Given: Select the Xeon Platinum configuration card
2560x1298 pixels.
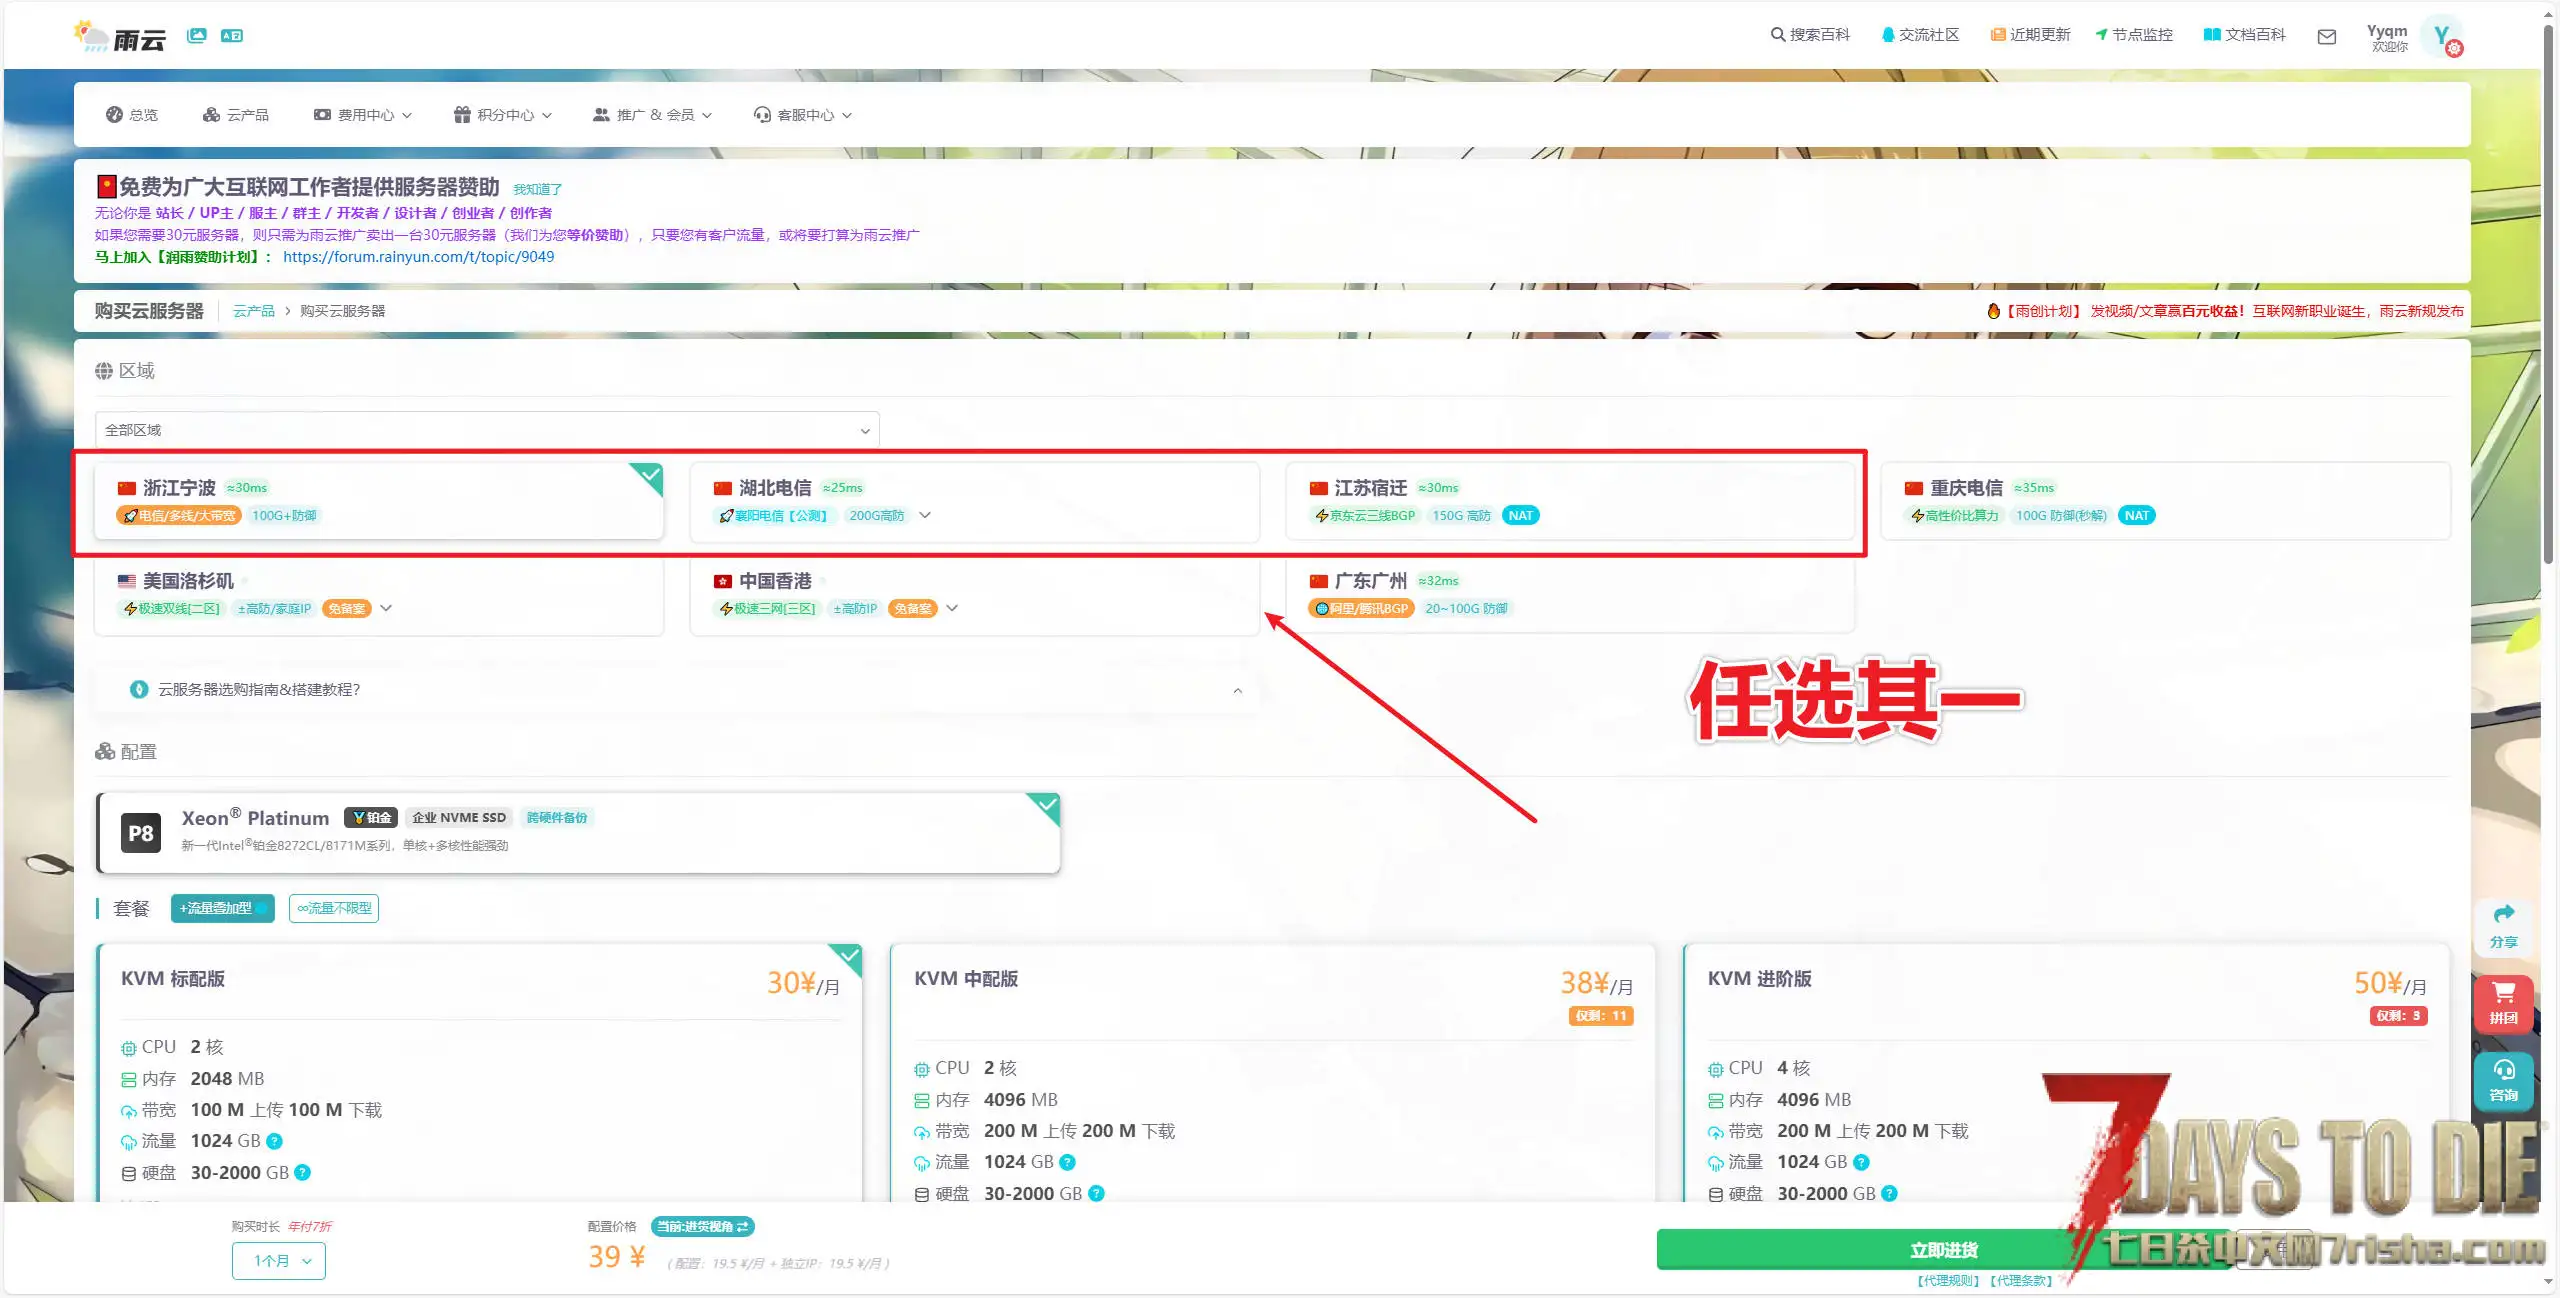Looking at the screenshot, I should pos(578,833).
